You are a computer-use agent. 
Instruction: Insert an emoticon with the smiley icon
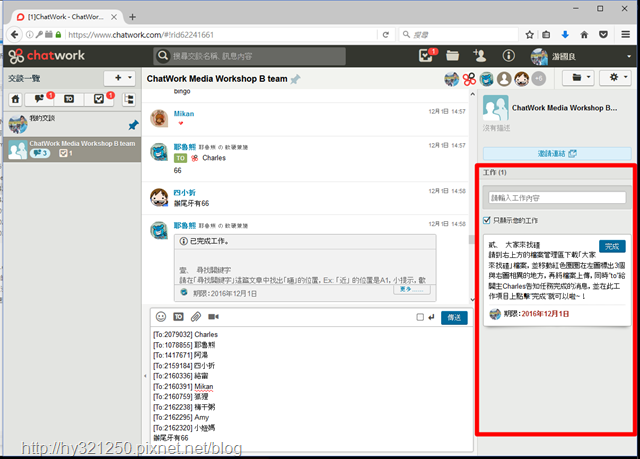161,317
